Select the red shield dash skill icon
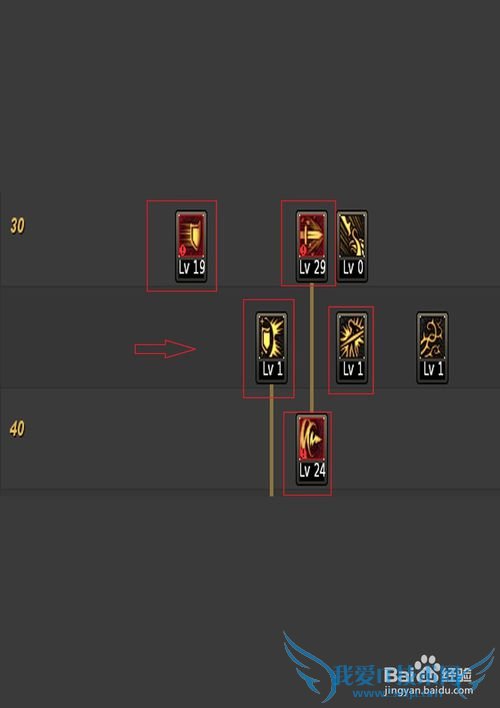The width and height of the screenshot is (500, 708). 191,235
